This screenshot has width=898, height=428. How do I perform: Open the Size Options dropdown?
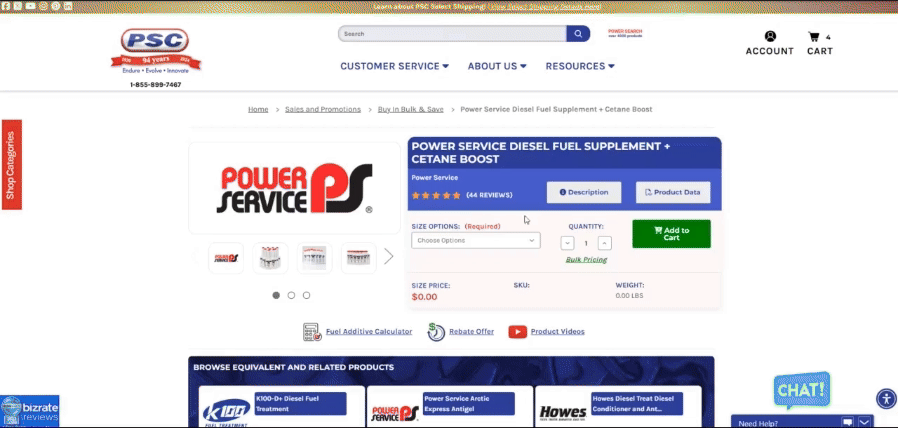476,241
